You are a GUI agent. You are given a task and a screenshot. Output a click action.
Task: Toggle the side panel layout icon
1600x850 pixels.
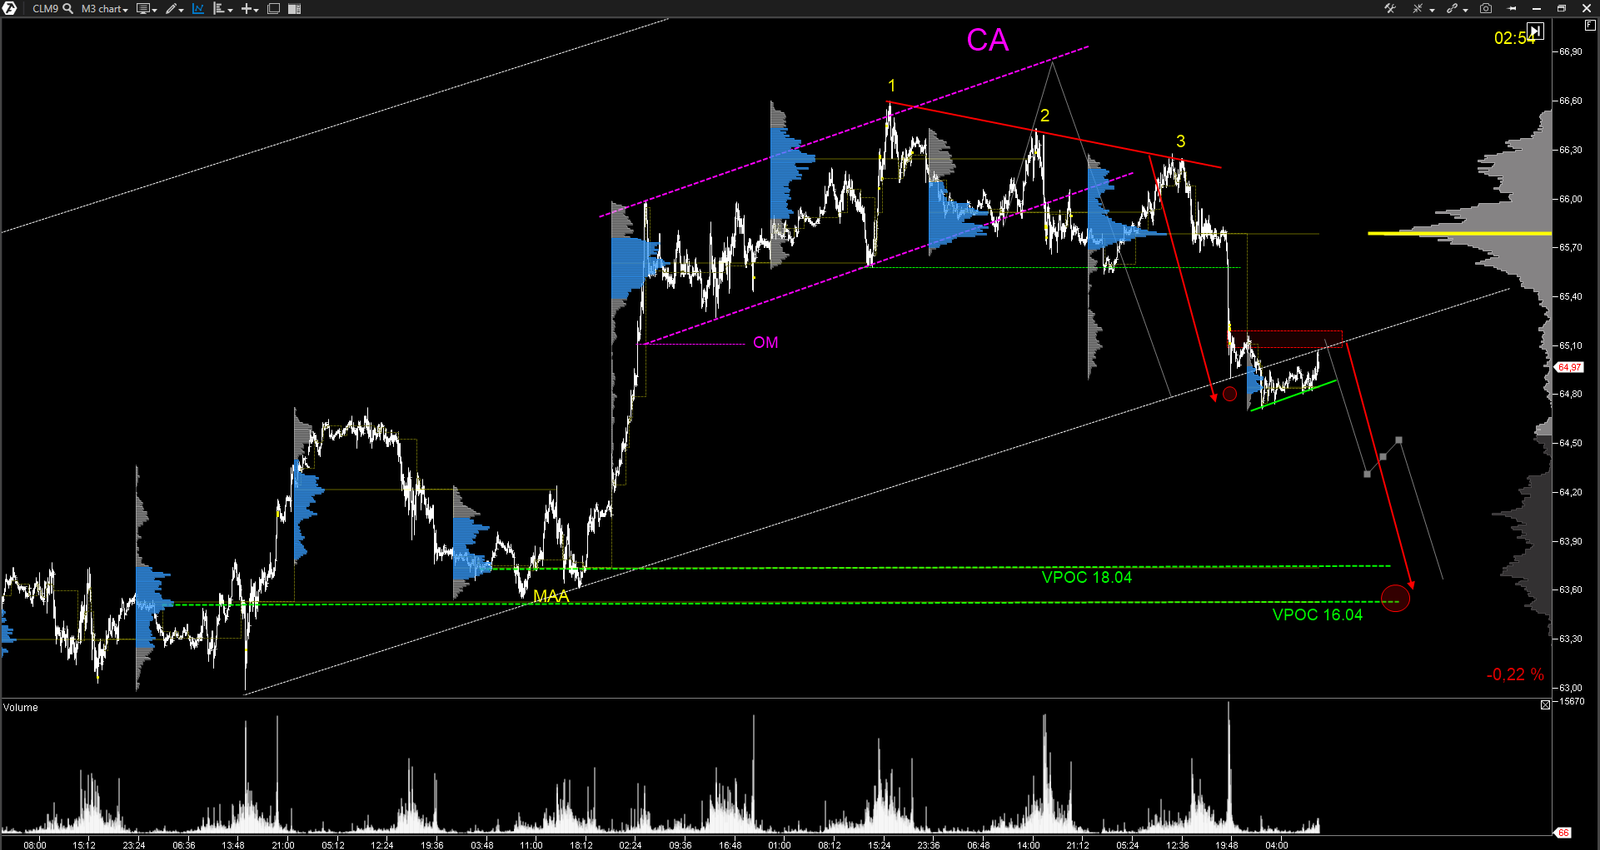[x=294, y=8]
